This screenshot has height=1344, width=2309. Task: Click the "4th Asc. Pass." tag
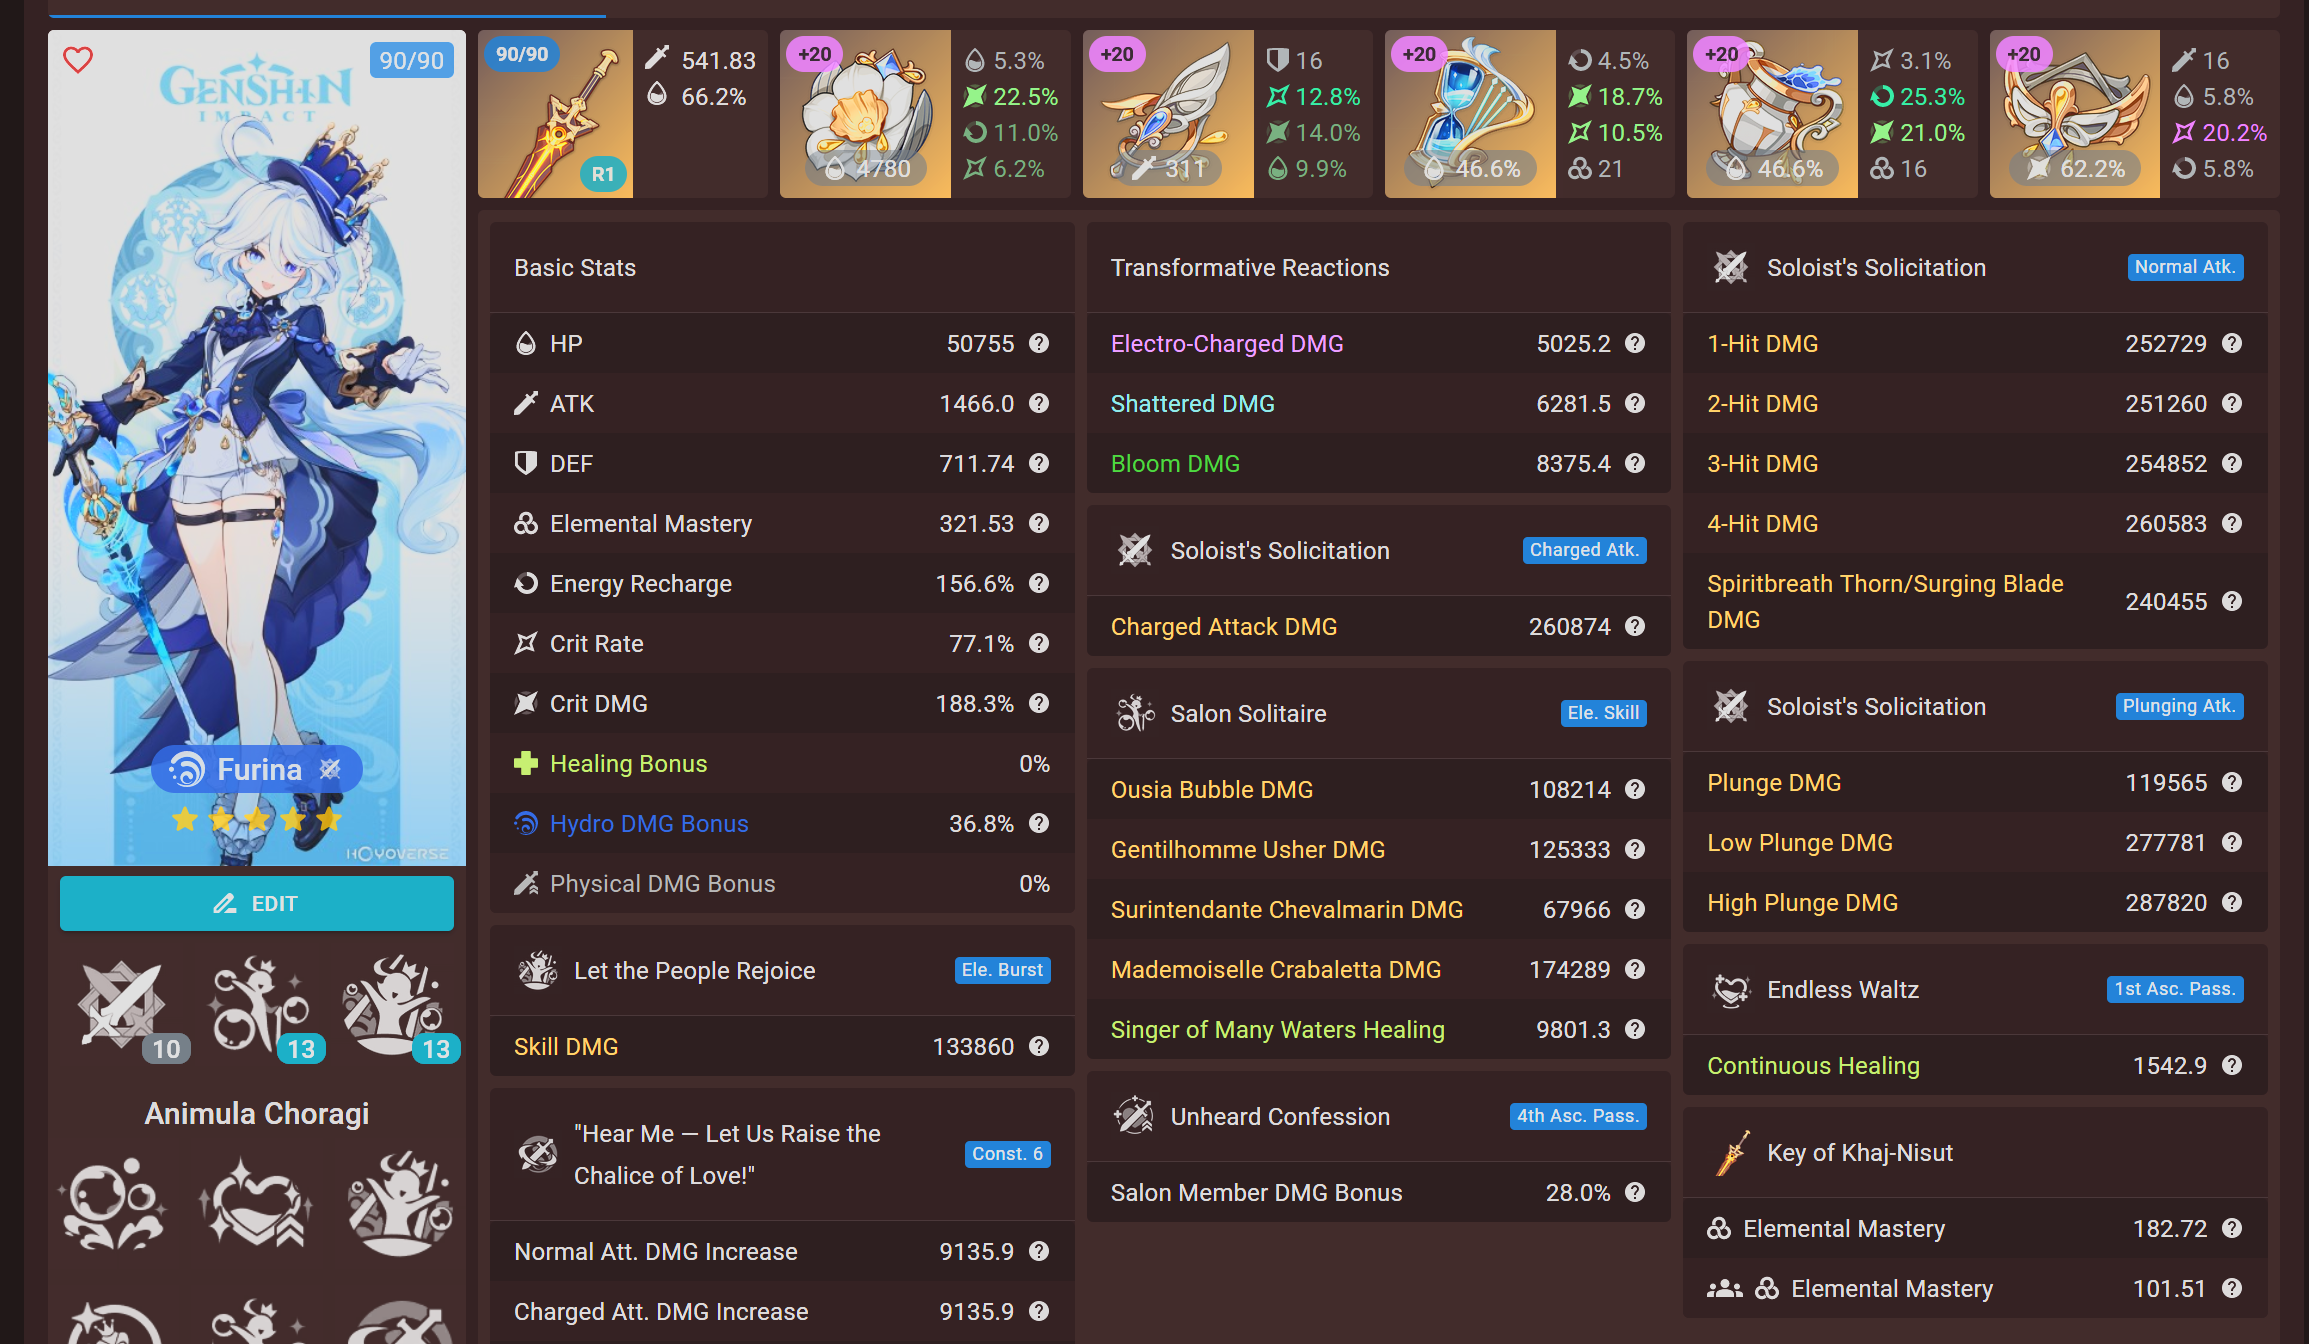coord(1578,1116)
